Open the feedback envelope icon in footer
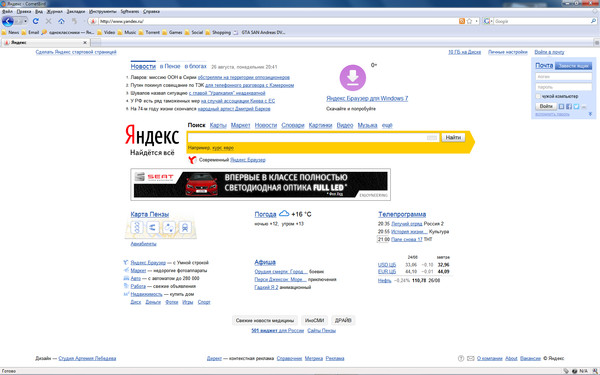The image size is (600, 375). click(471, 359)
